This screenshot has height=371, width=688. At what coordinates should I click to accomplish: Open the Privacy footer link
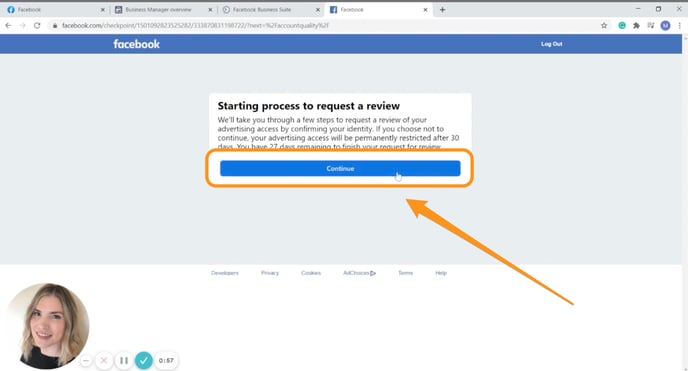pos(270,273)
